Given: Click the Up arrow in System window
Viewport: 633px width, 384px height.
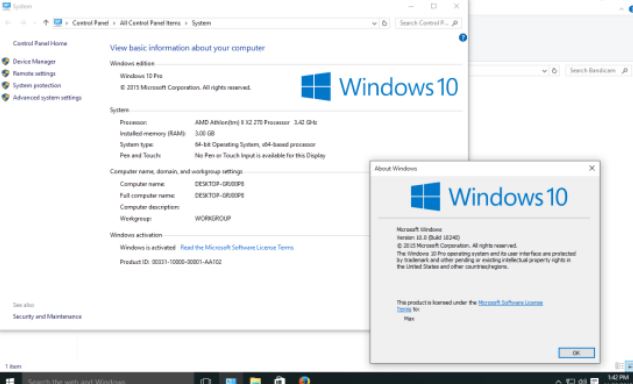Looking at the screenshot, I should tap(46, 23).
